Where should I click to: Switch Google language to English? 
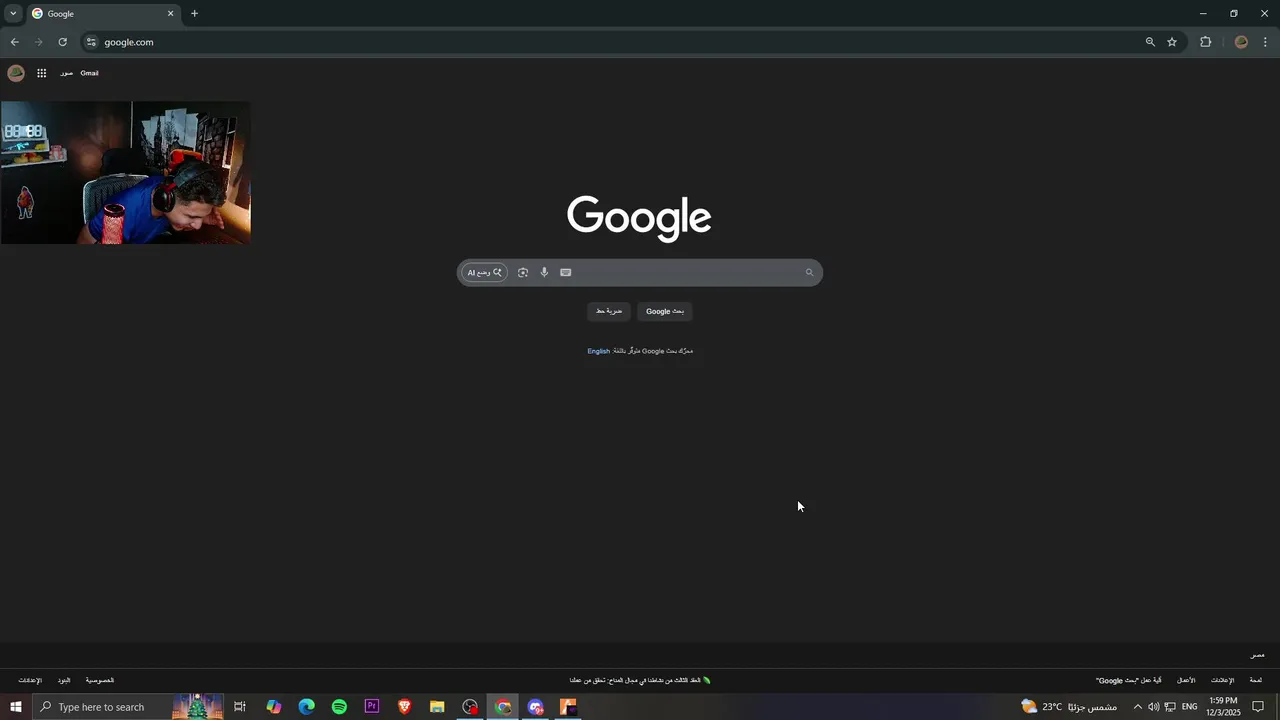(598, 351)
